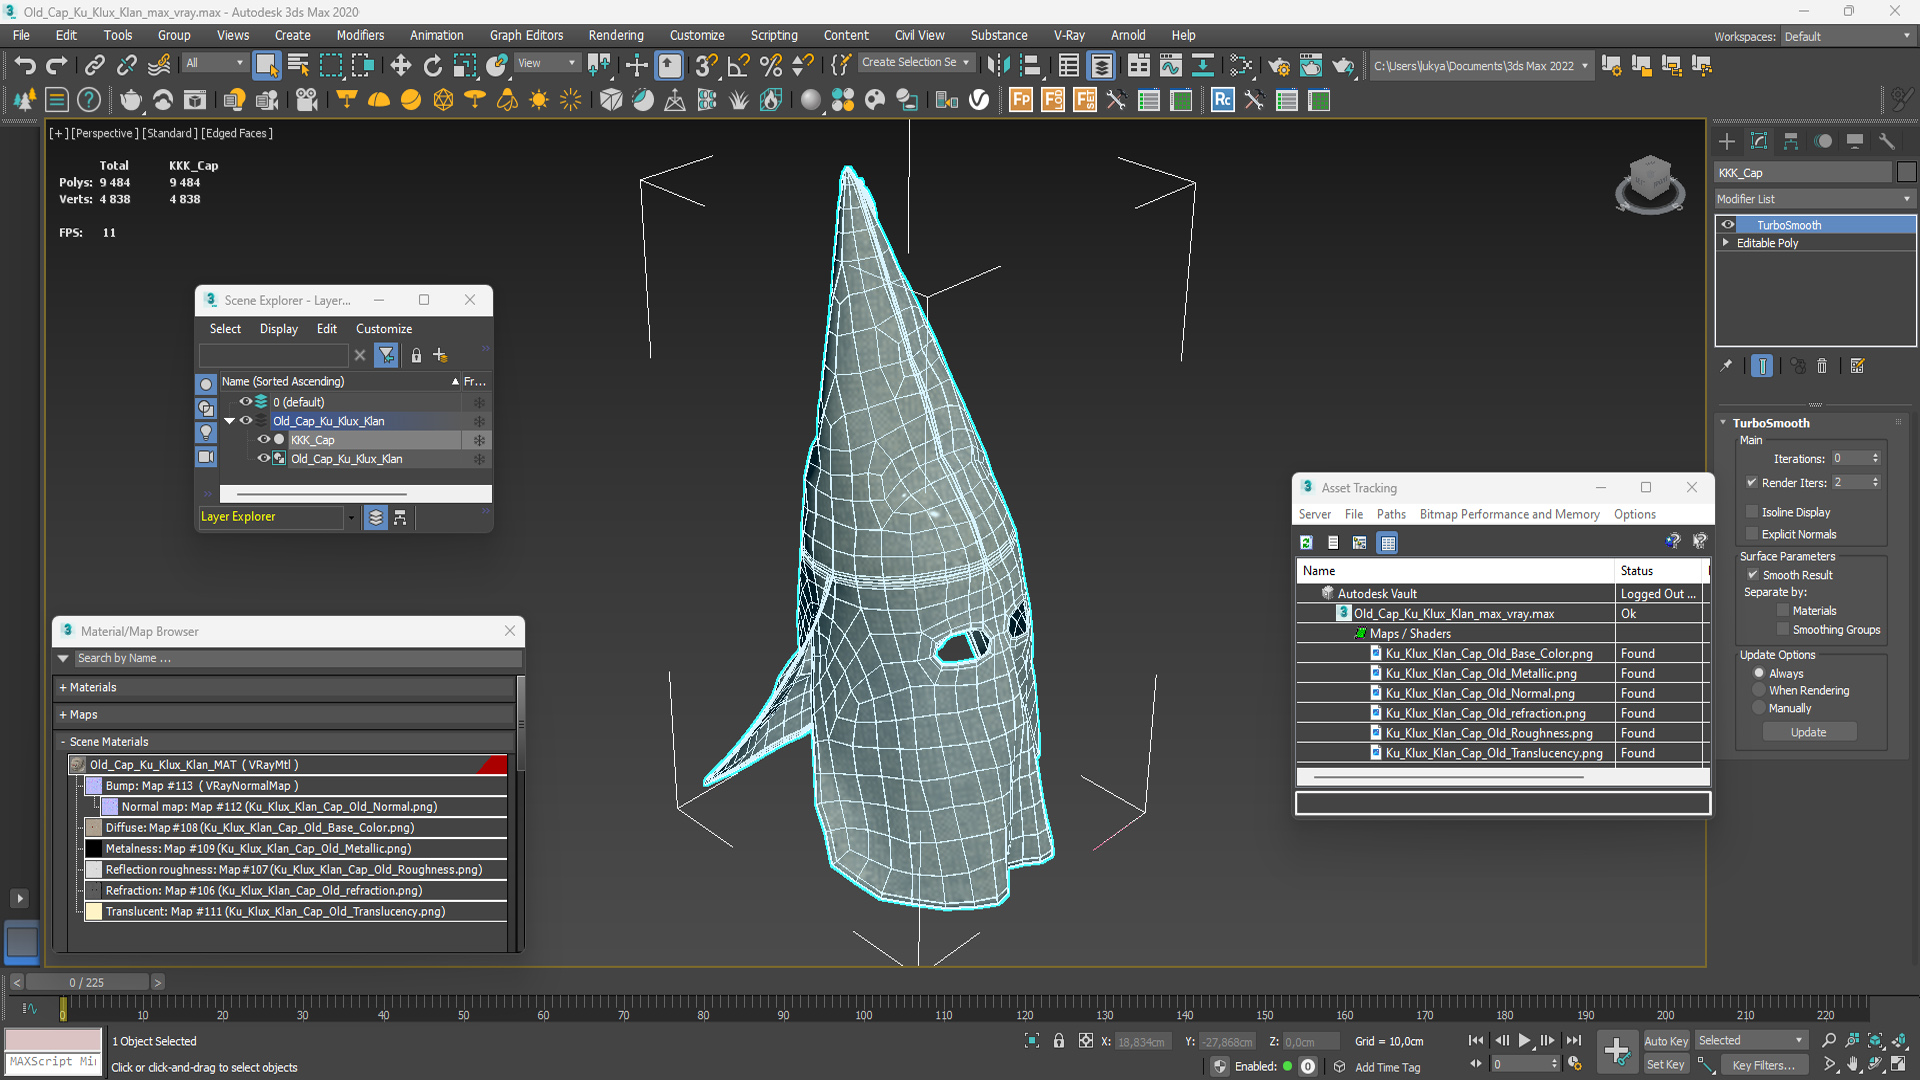Open the Workspaces Default dropdown
1920x1080 pixels.
tap(1848, 37)
